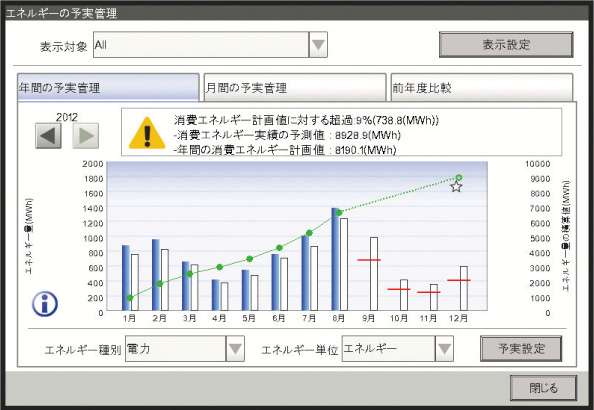Click the red September forecast marker
Image resolution: width=594 pixels, height=410 pixels.
click(369, 260)
